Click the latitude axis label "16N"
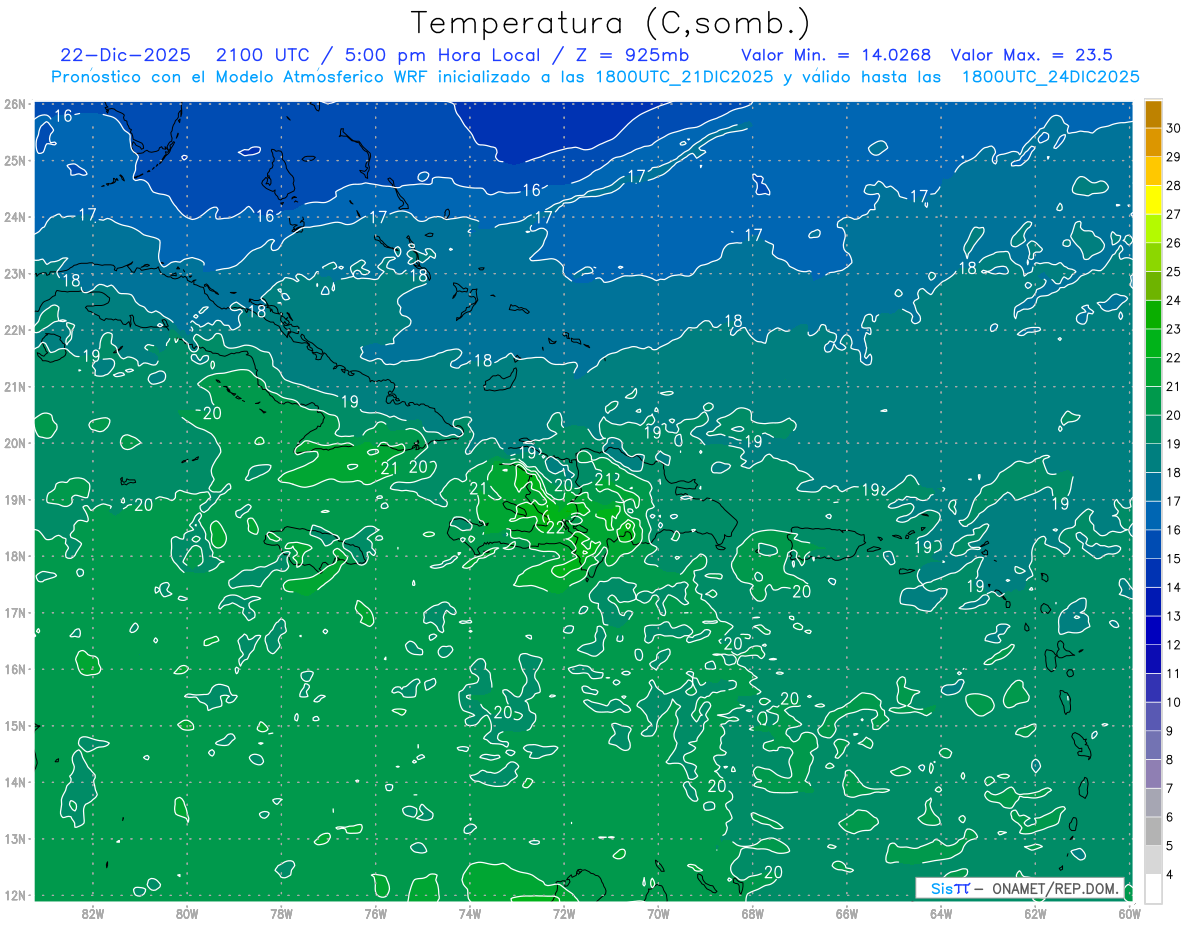This screenshot has width=1200, height=927. pyautogui.click(x=15, y=669)
